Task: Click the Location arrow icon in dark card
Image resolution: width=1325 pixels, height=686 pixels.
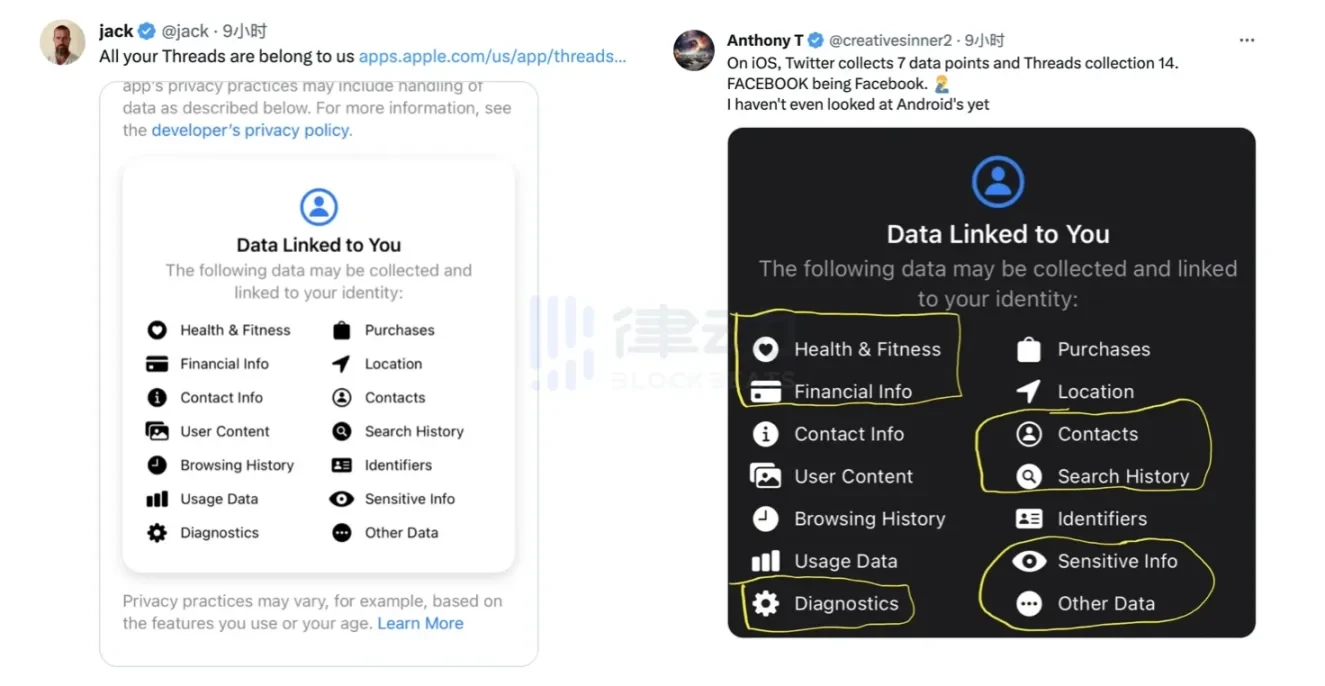Action: (x=1029, y=392)
